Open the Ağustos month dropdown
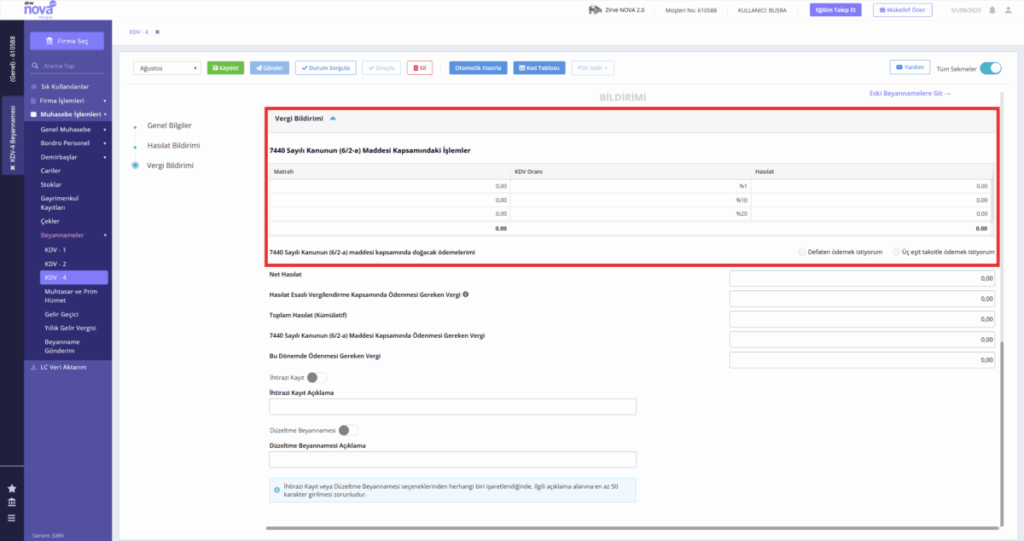The image size is (1024, 541). [167, 68]
